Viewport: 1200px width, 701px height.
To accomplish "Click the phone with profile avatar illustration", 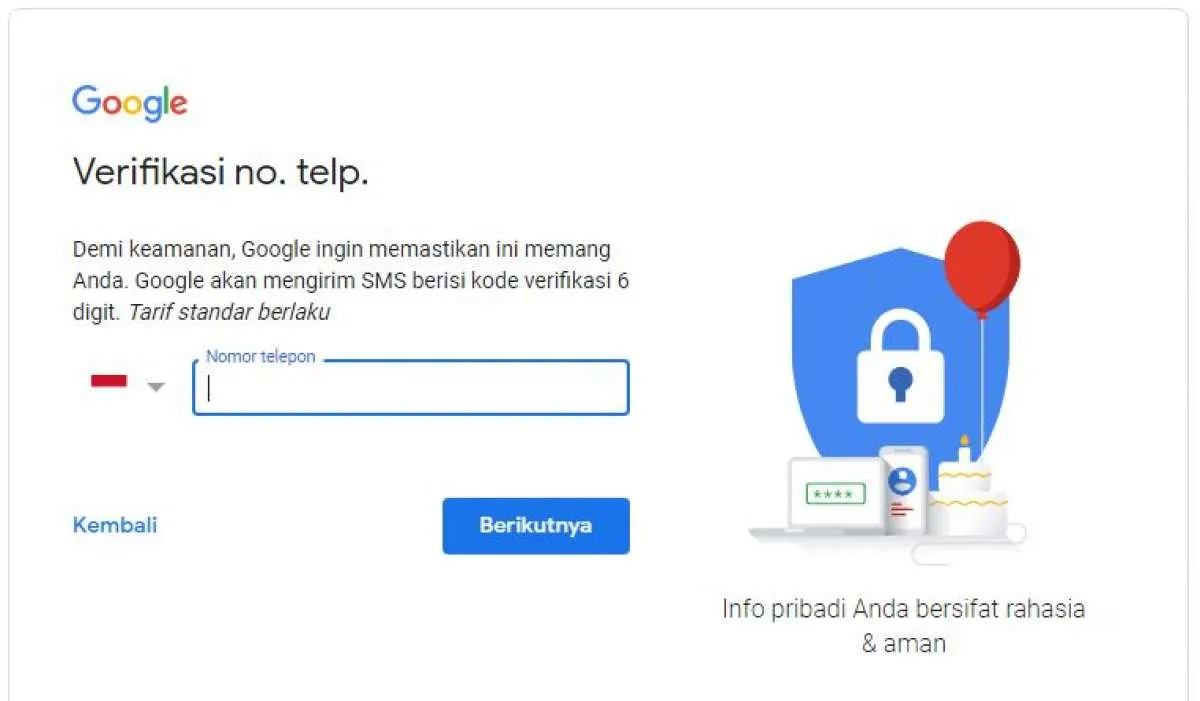I will pos(903,490).
